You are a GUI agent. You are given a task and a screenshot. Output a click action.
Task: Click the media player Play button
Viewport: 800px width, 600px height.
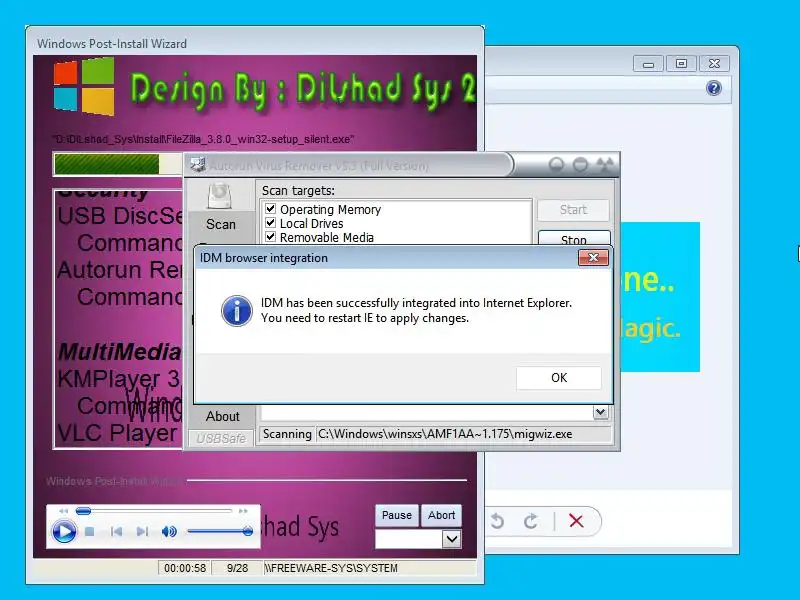pos(64,532)
